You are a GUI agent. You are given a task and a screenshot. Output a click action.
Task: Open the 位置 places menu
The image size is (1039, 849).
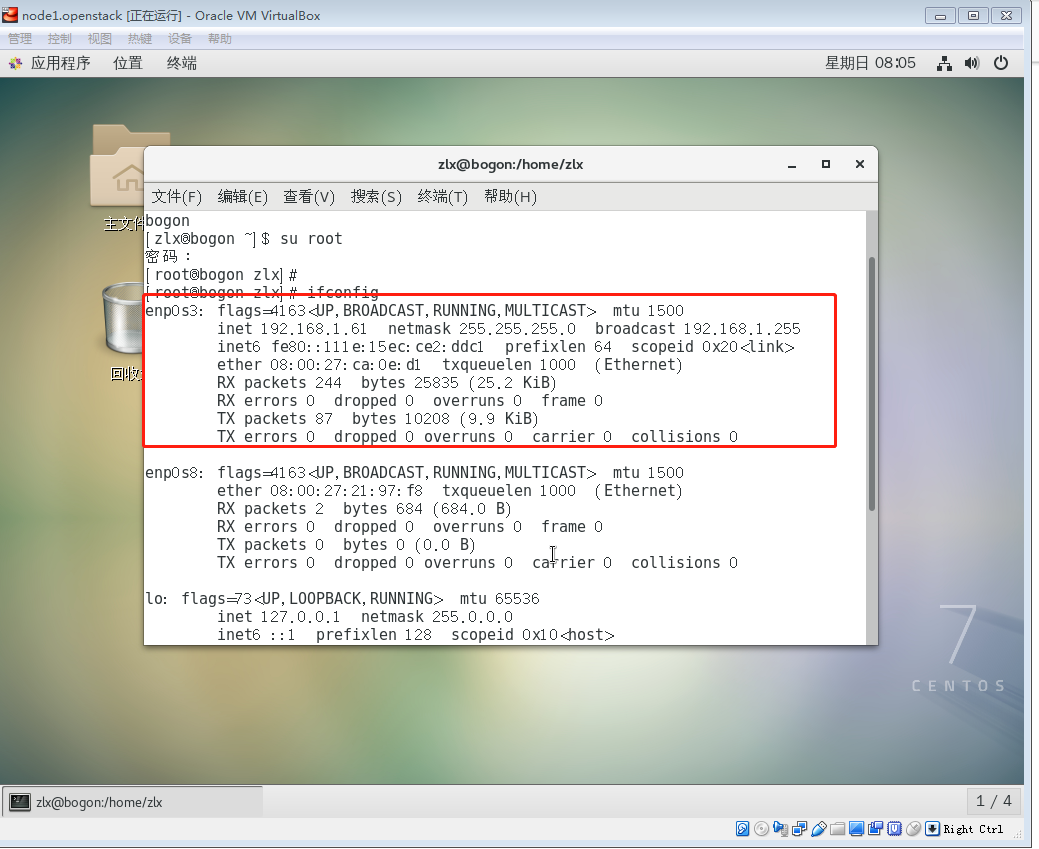128,64
